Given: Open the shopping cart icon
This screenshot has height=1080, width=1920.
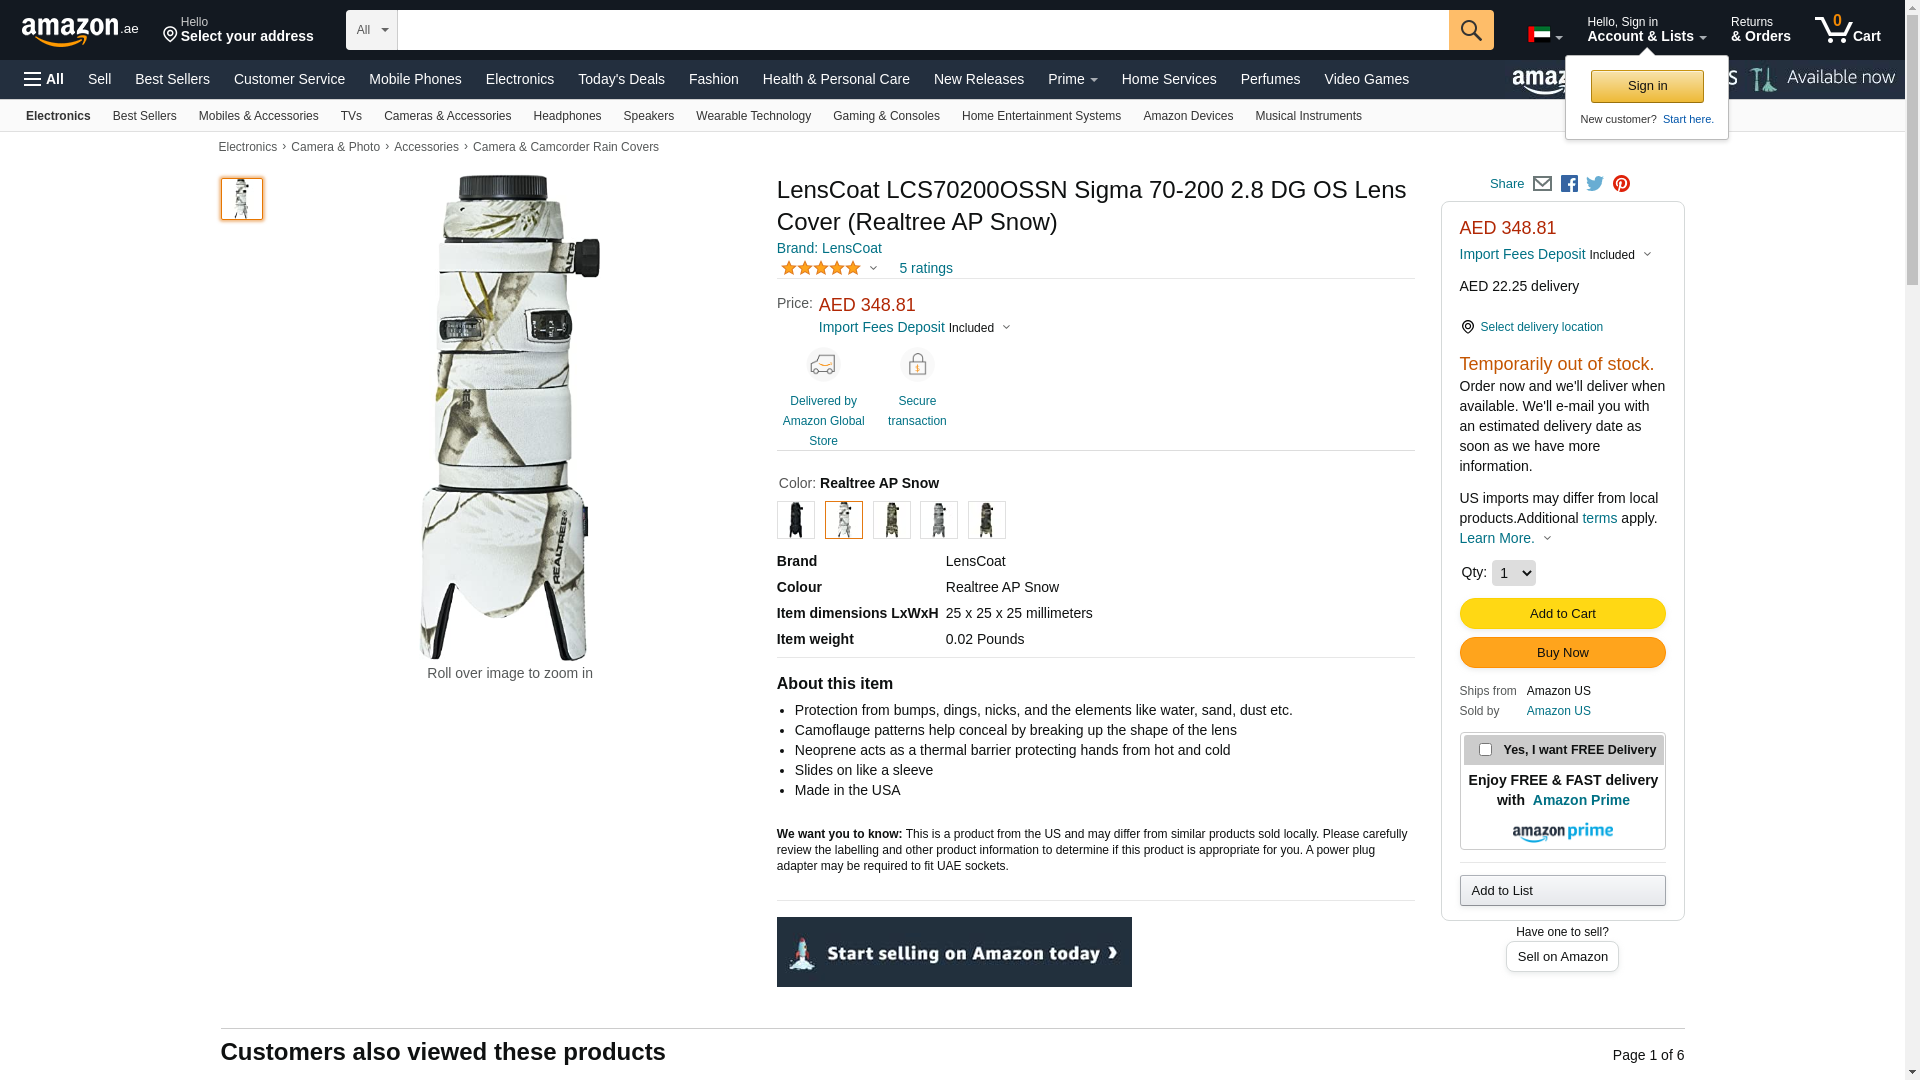Looking at the screenshot, I should tap(1848, 30).
